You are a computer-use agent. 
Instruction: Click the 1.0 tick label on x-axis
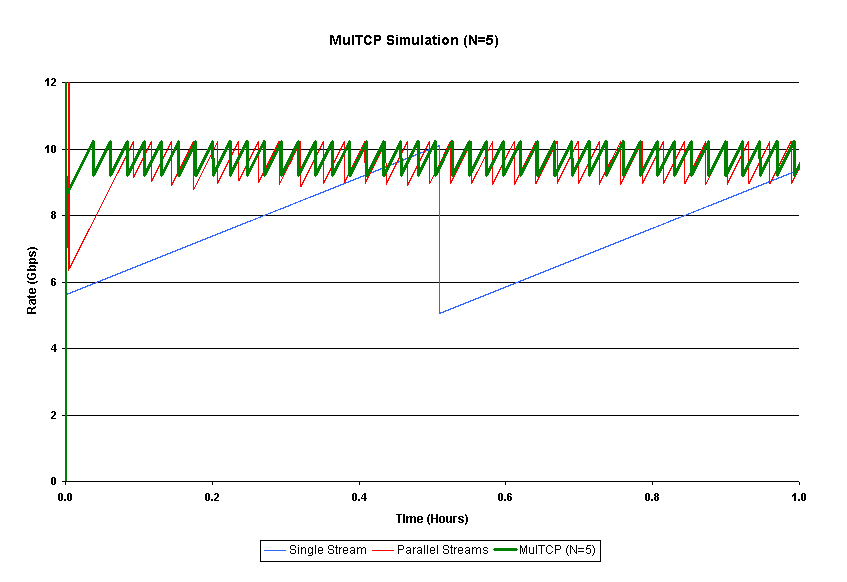pyautogui.click(x=798, y=496)
